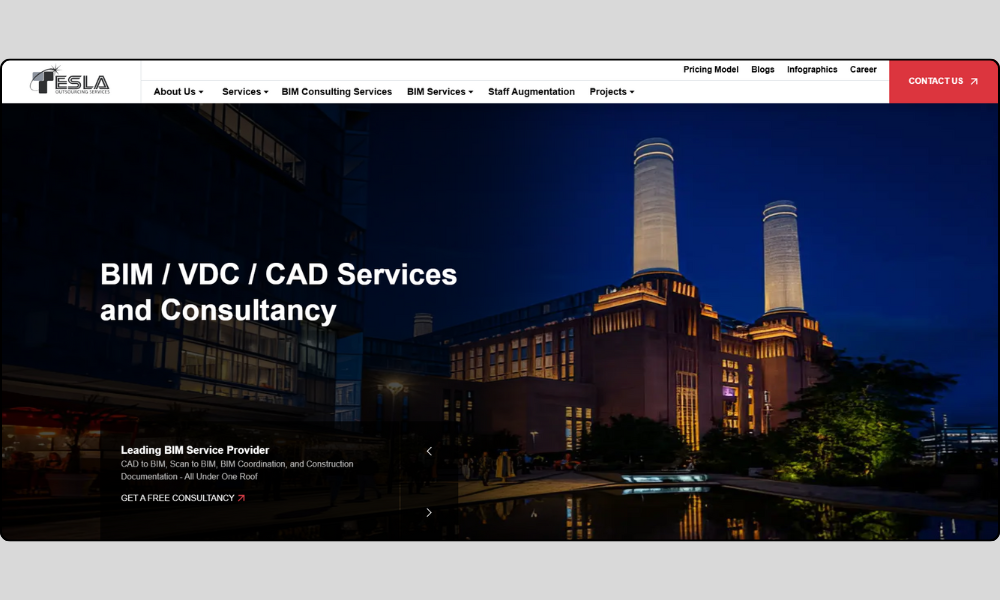Open the Pricing Model link

click(x=711, y=70)
